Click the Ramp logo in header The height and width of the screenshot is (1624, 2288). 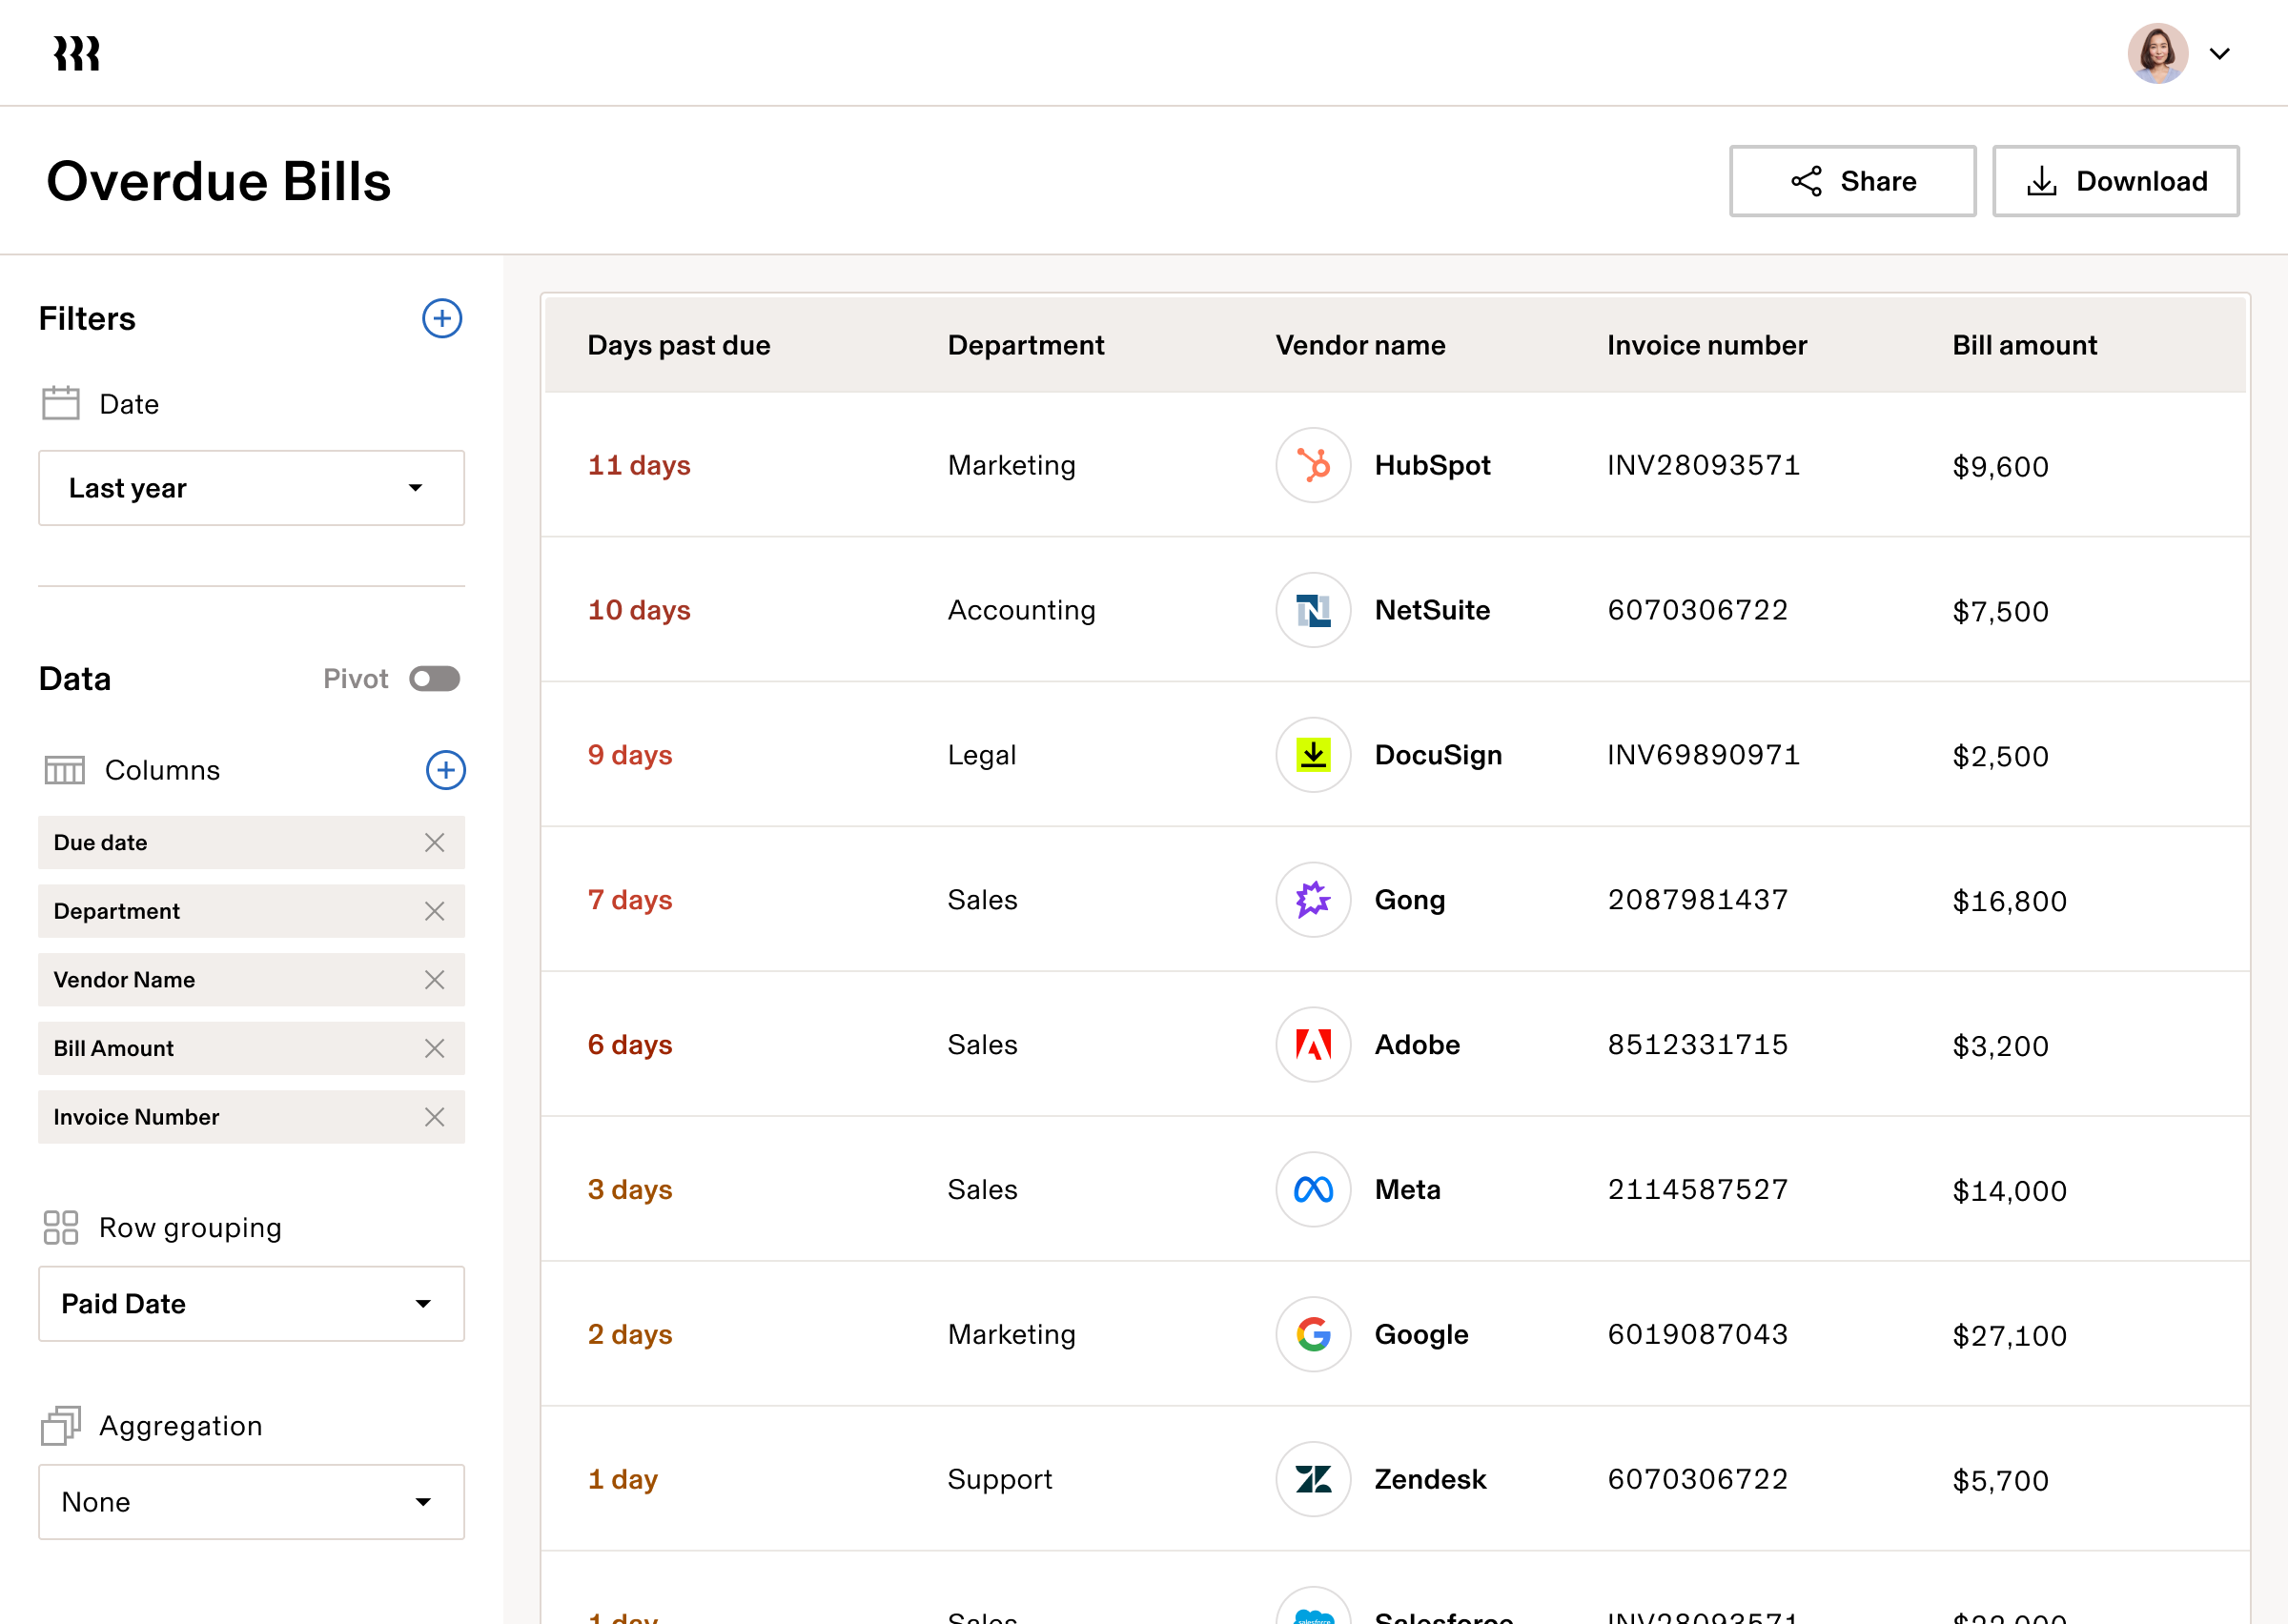click(77, 53)
